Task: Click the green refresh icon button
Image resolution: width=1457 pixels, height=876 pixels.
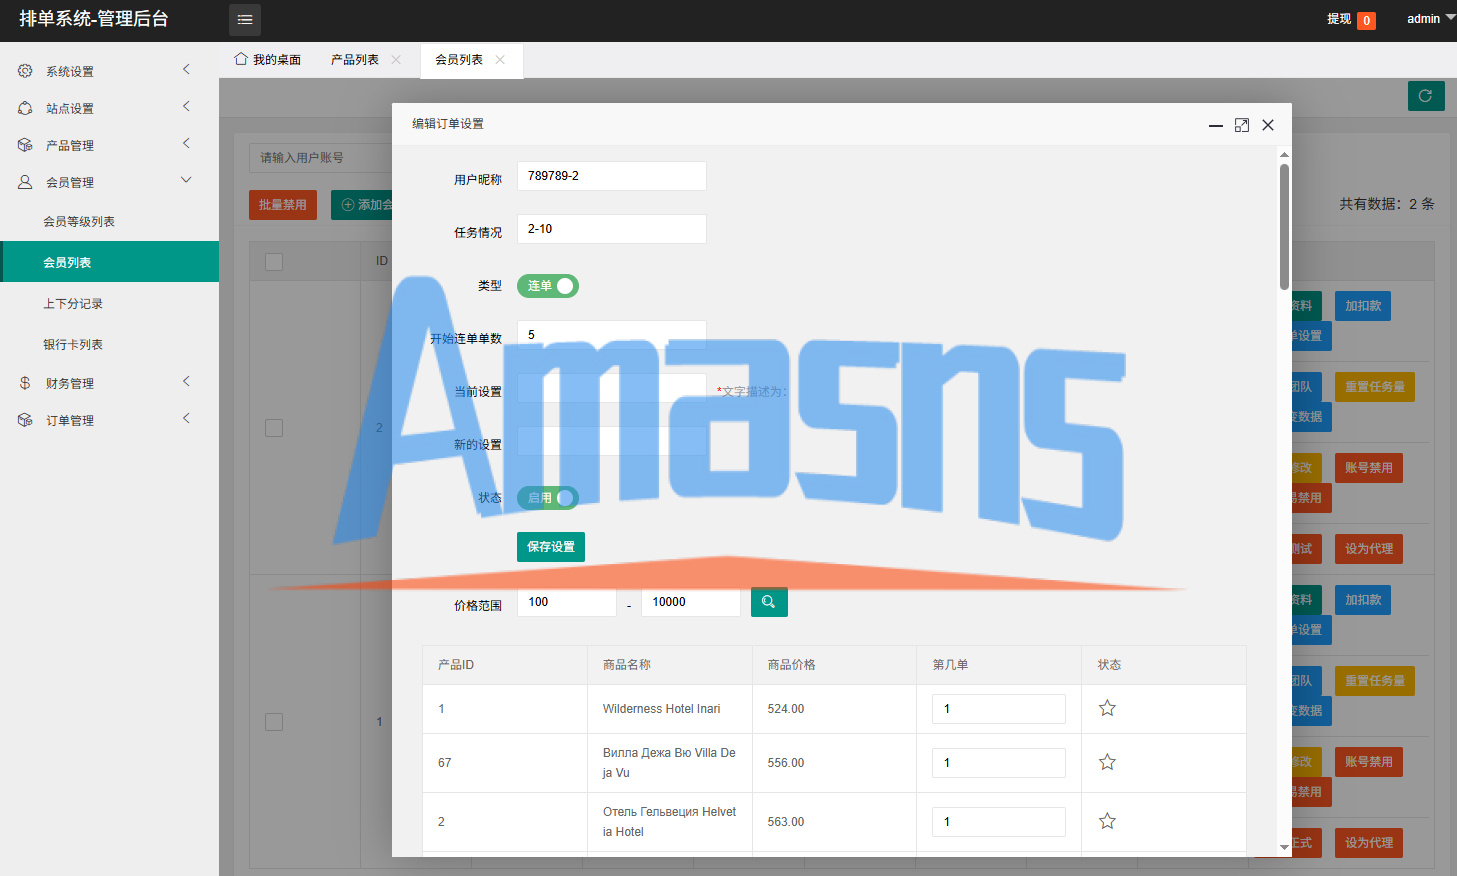Action: [x=1426, y=96]
